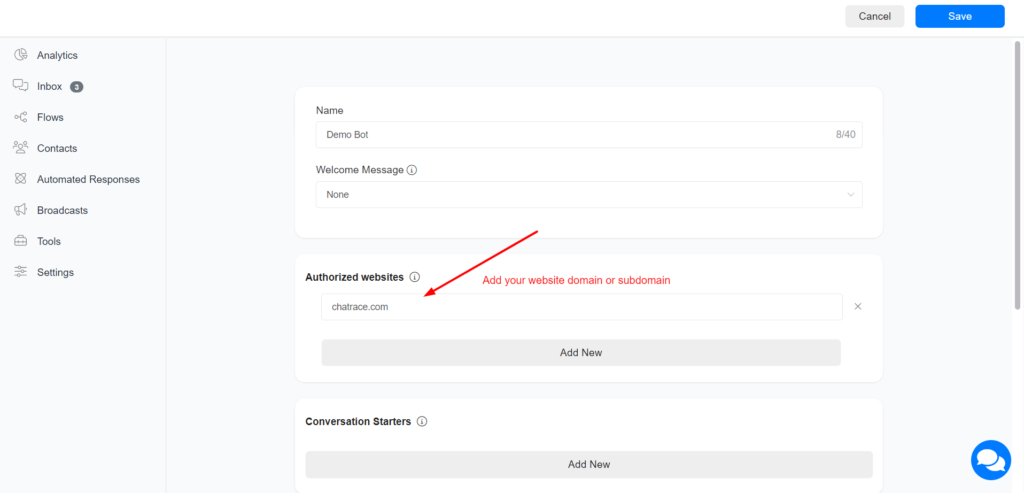Show the Conversation Starters info tooltip
1024x493 pixels.
(x=422, y=422)
